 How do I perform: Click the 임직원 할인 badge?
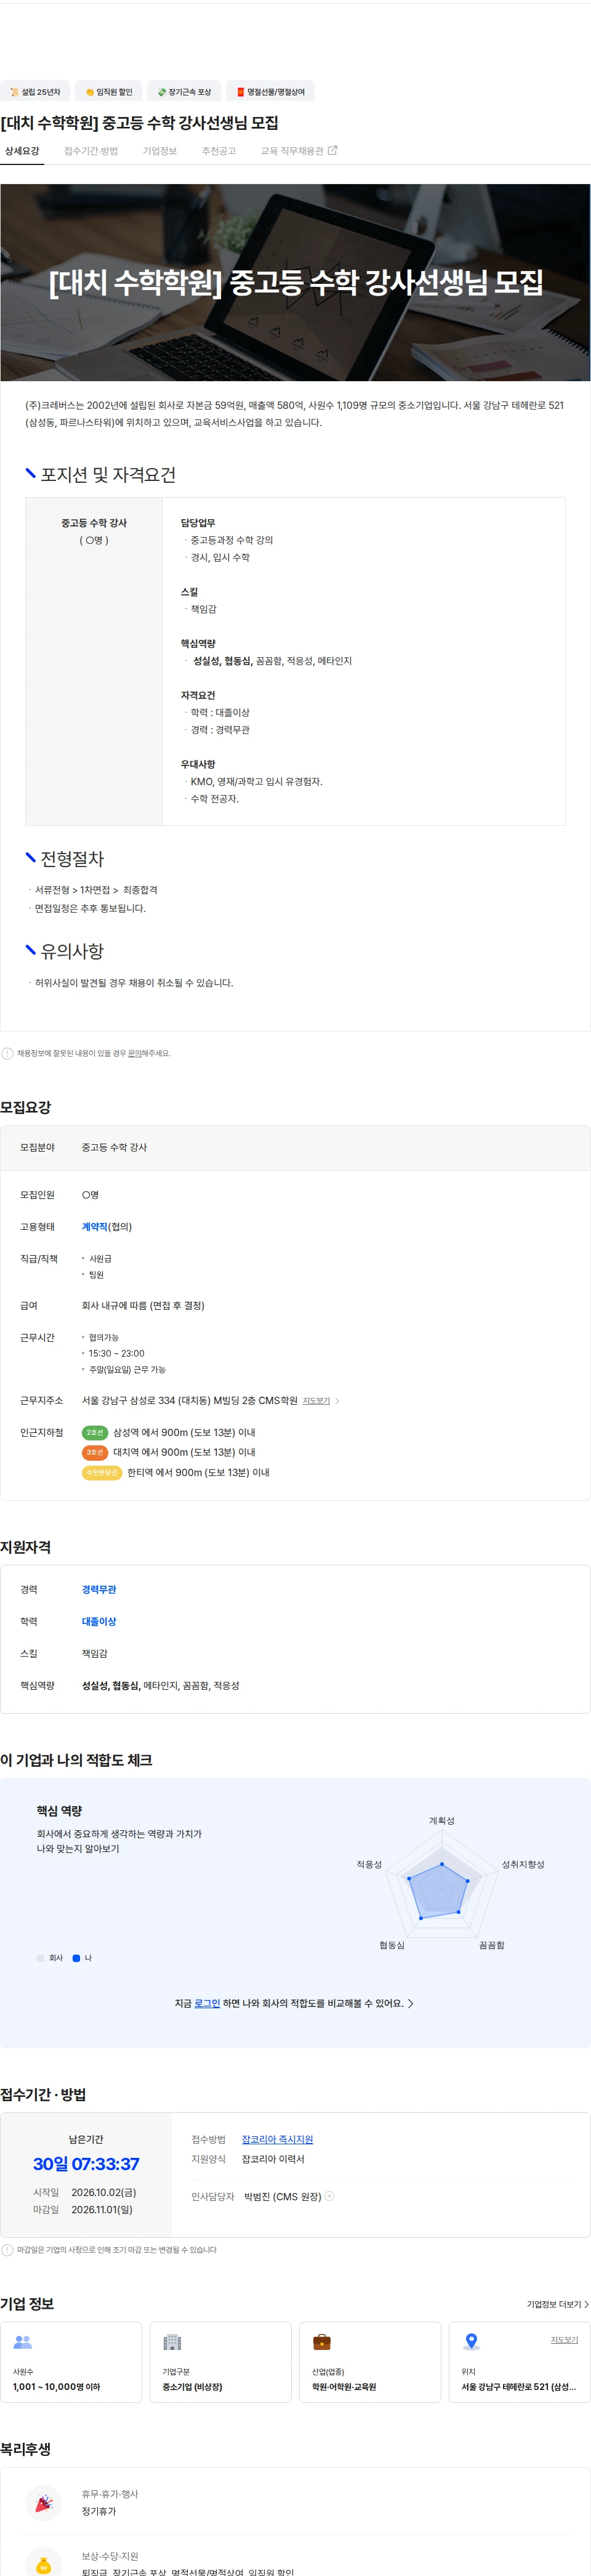(x=109, y=92)
